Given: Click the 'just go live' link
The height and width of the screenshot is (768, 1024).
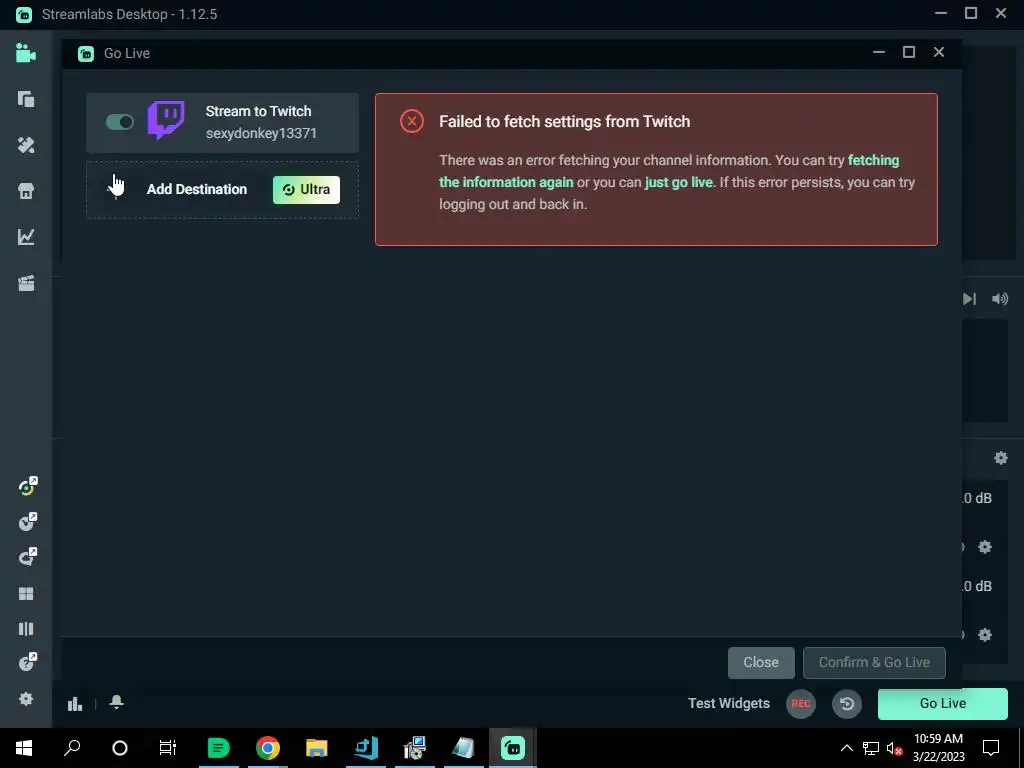Looking at the screenshot, I should pos(679,183).
